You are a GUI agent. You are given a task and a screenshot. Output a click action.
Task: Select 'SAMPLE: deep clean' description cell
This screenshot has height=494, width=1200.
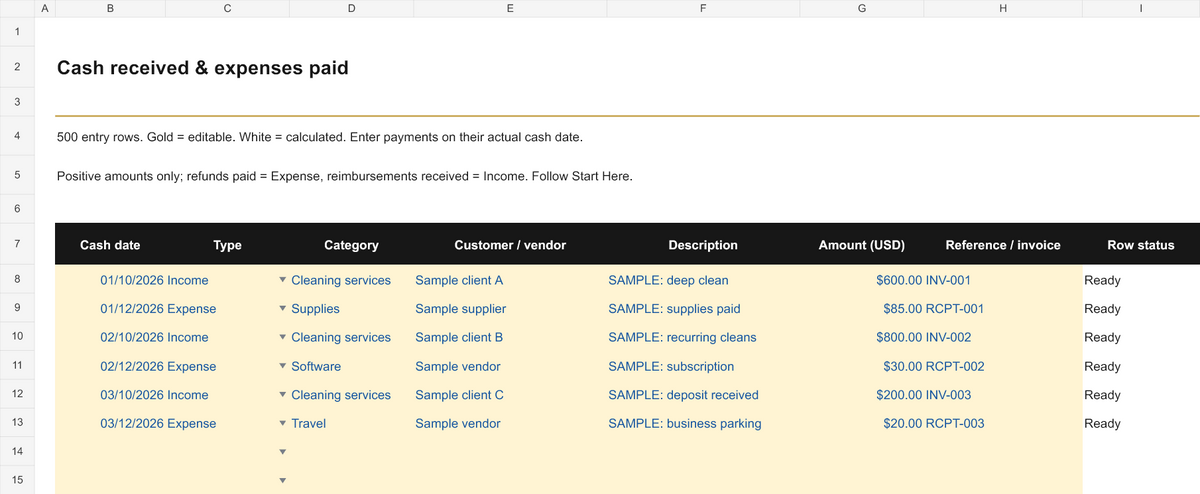pyautogui.click(x=703, y=280)
